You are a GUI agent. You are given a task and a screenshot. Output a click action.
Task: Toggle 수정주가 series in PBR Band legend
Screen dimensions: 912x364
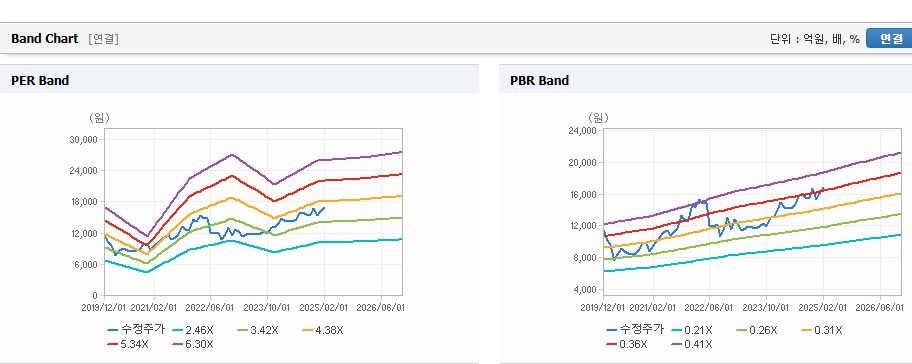635,330
